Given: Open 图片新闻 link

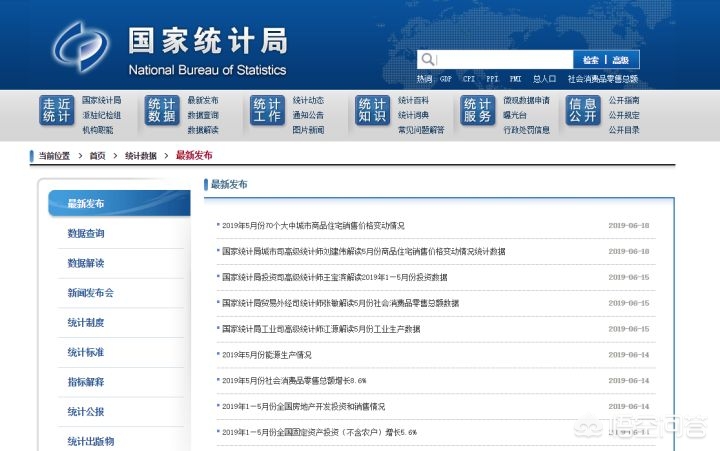Looking at the screenshot, I should (308, 130).
